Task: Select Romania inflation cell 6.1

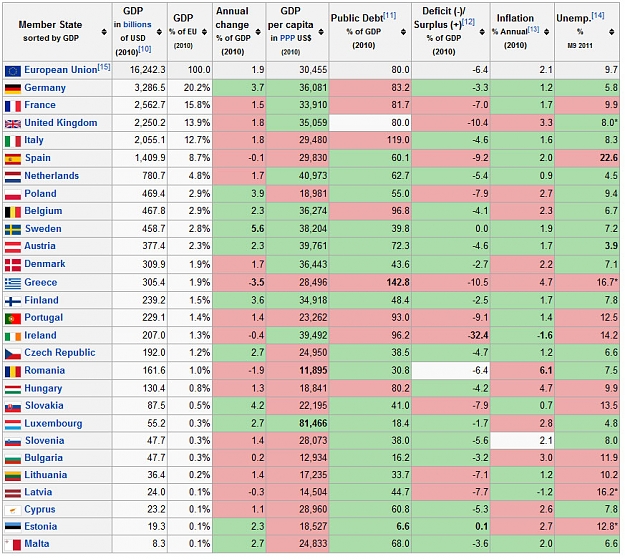Action: click(x=522, y=370)
